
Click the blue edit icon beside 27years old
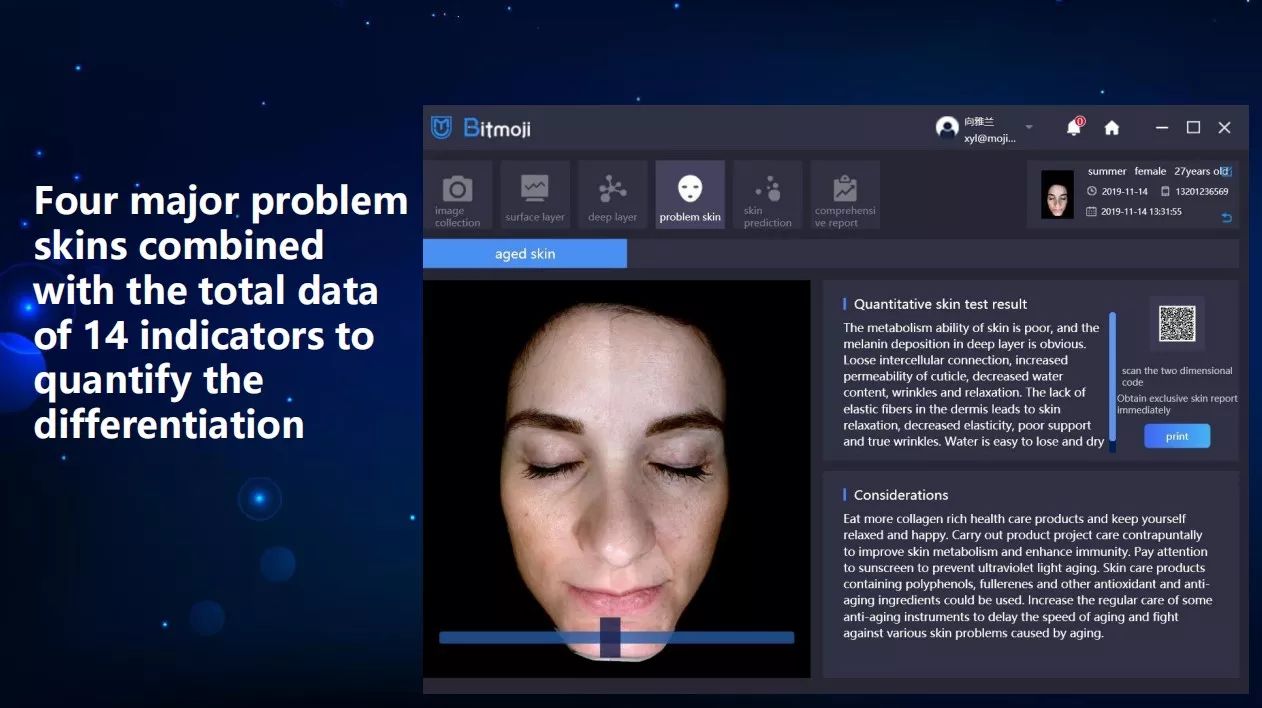tap(1227, 171)
